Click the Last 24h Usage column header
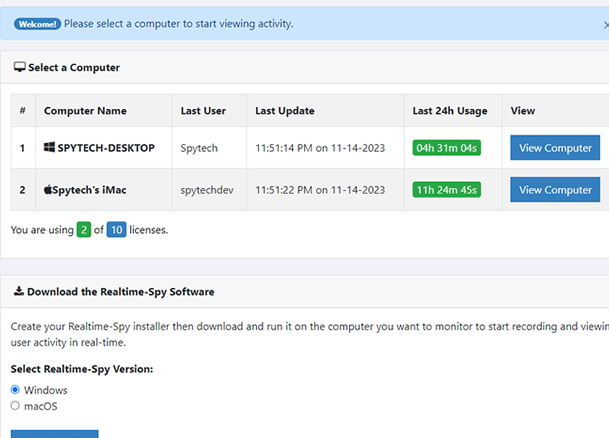The width and height of the screenshot is (609, 438). (450, 111)
